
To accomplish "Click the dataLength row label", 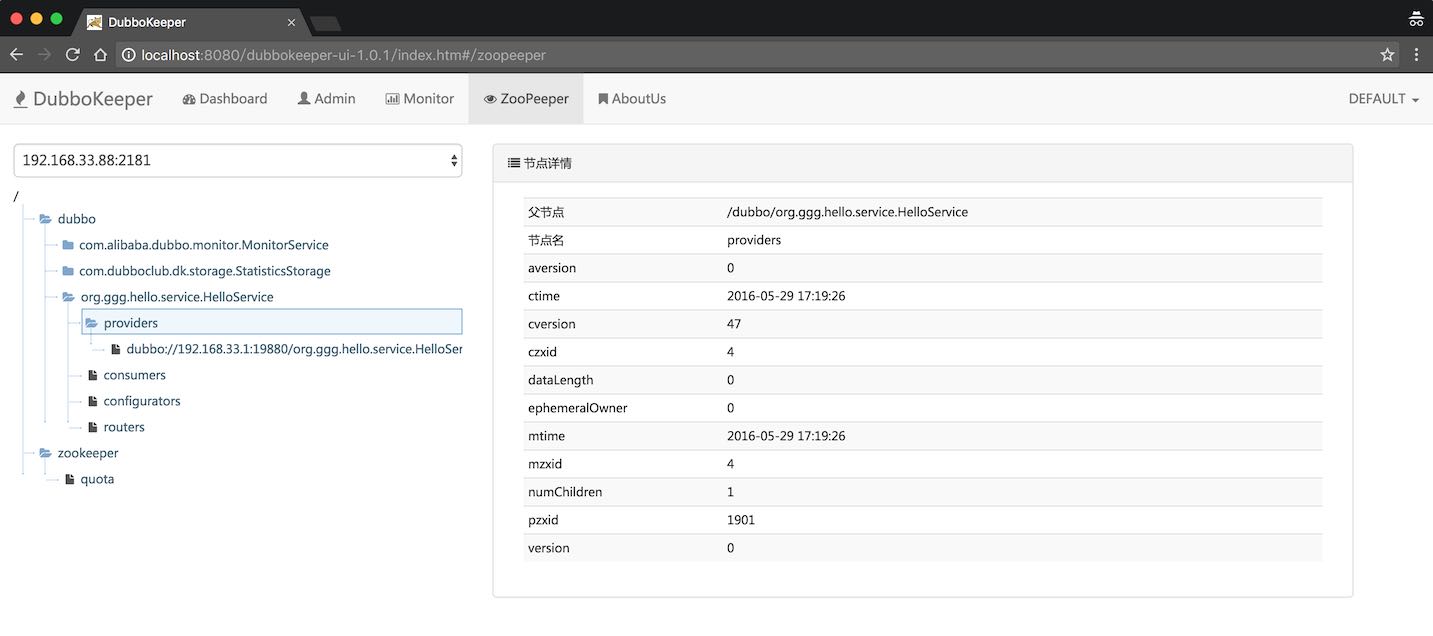I will (561, 380).
